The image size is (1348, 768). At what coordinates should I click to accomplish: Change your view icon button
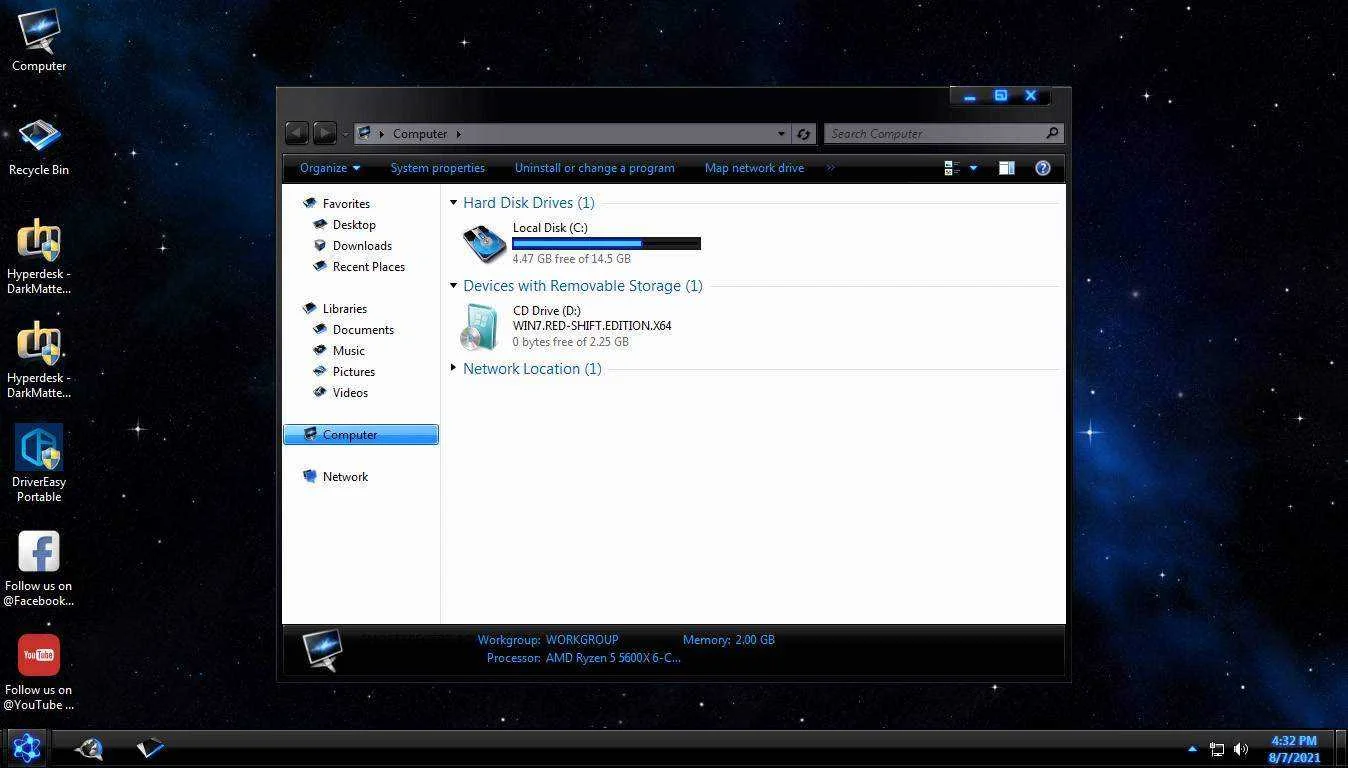pos(952,168)
